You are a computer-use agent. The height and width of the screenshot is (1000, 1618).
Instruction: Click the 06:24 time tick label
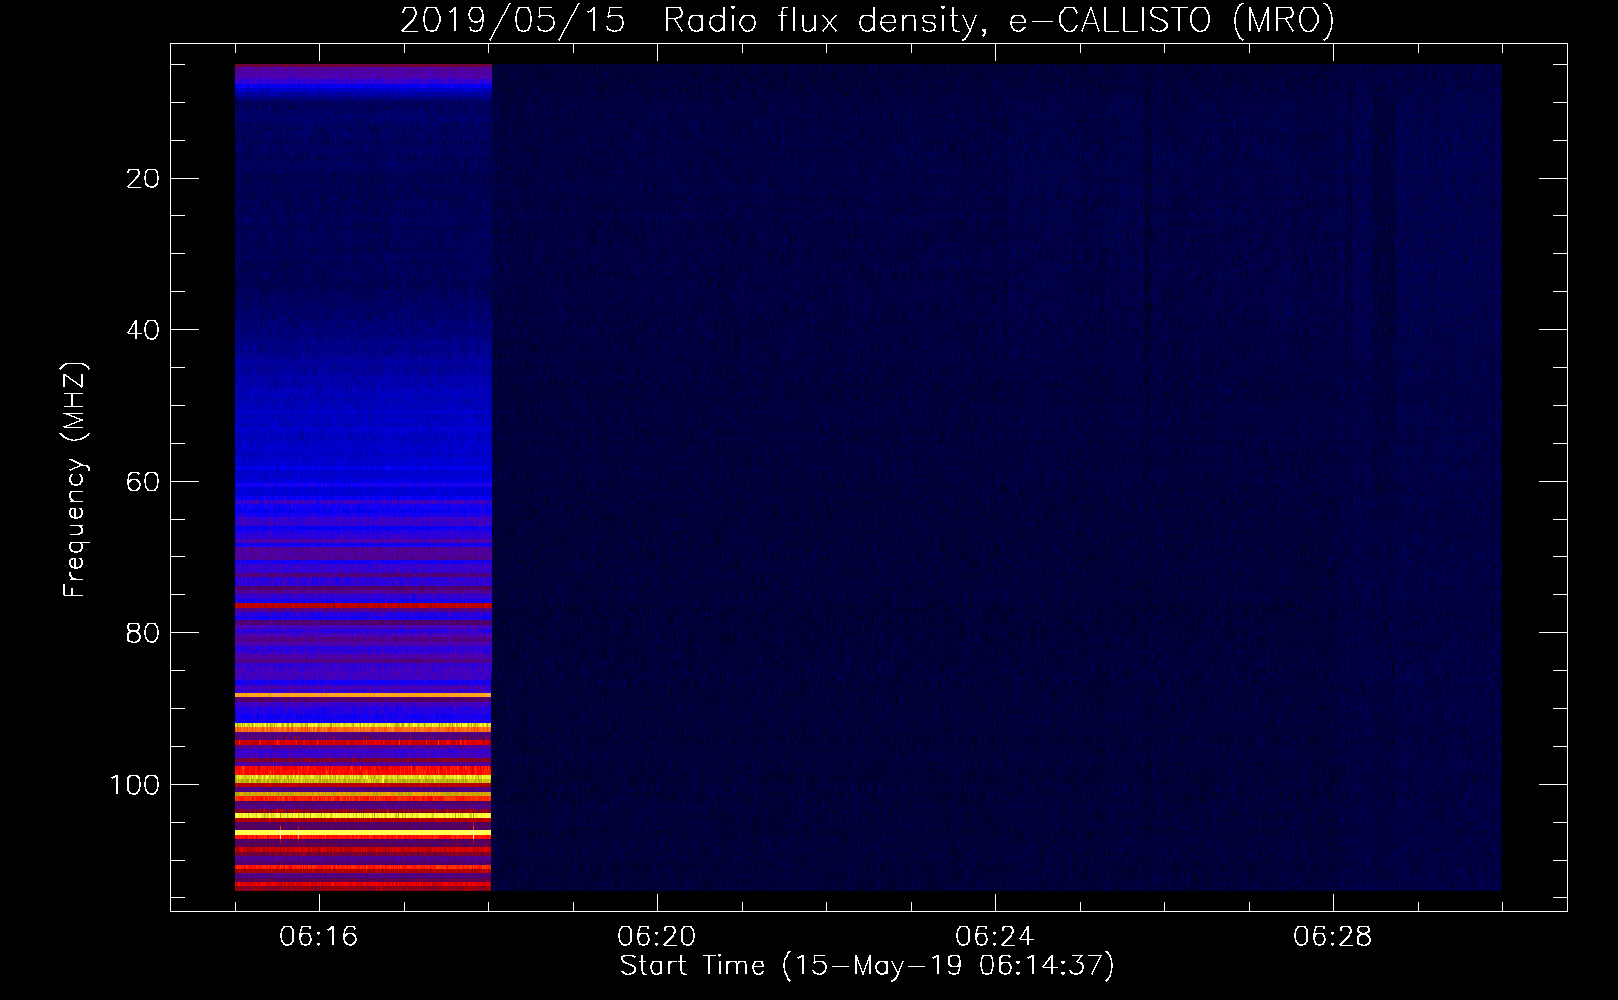[x=995, y=937]
